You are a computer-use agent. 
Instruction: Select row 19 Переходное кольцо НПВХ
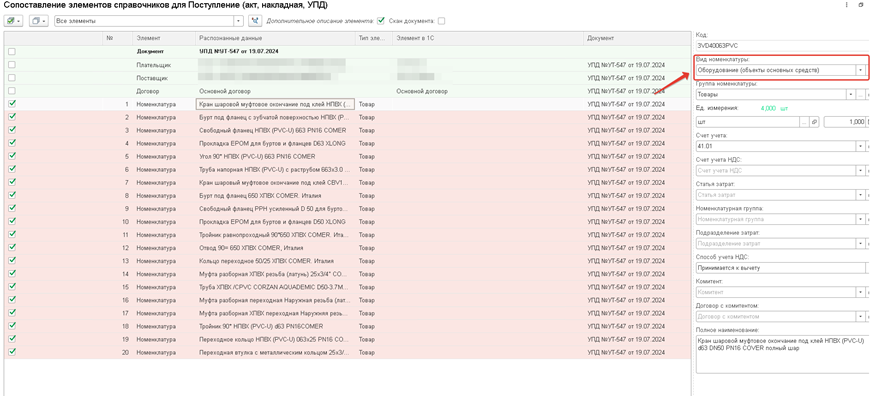pyautogui.click(x=348, y=338)
